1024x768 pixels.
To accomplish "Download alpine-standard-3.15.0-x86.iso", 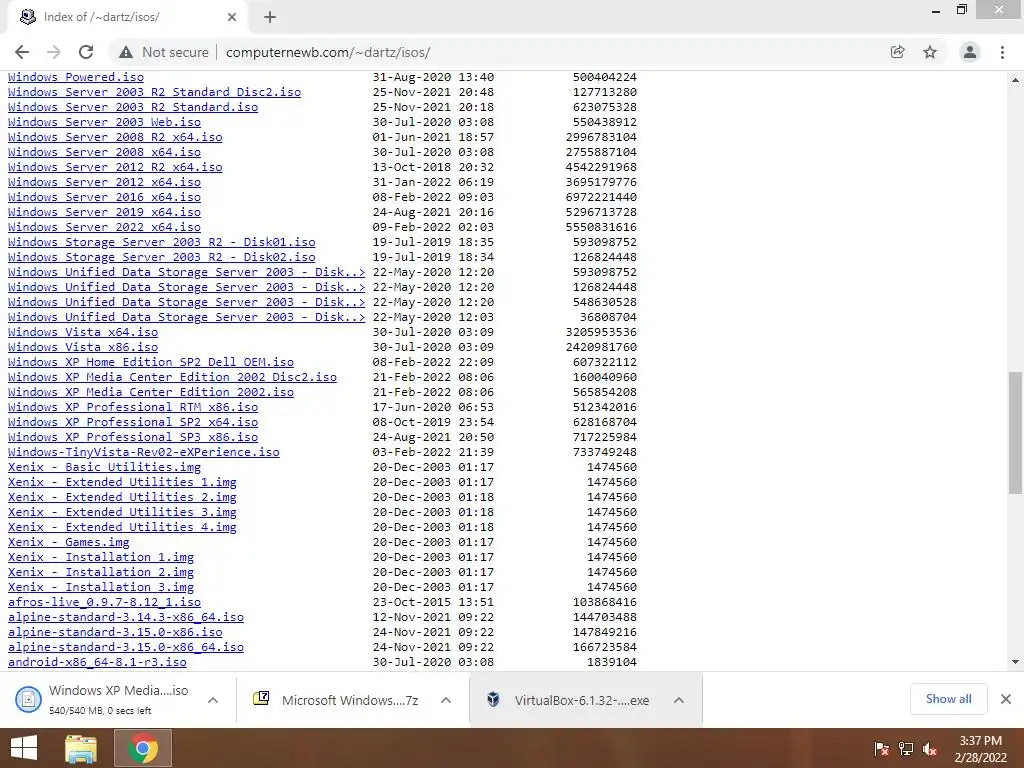I will [115, 633].
